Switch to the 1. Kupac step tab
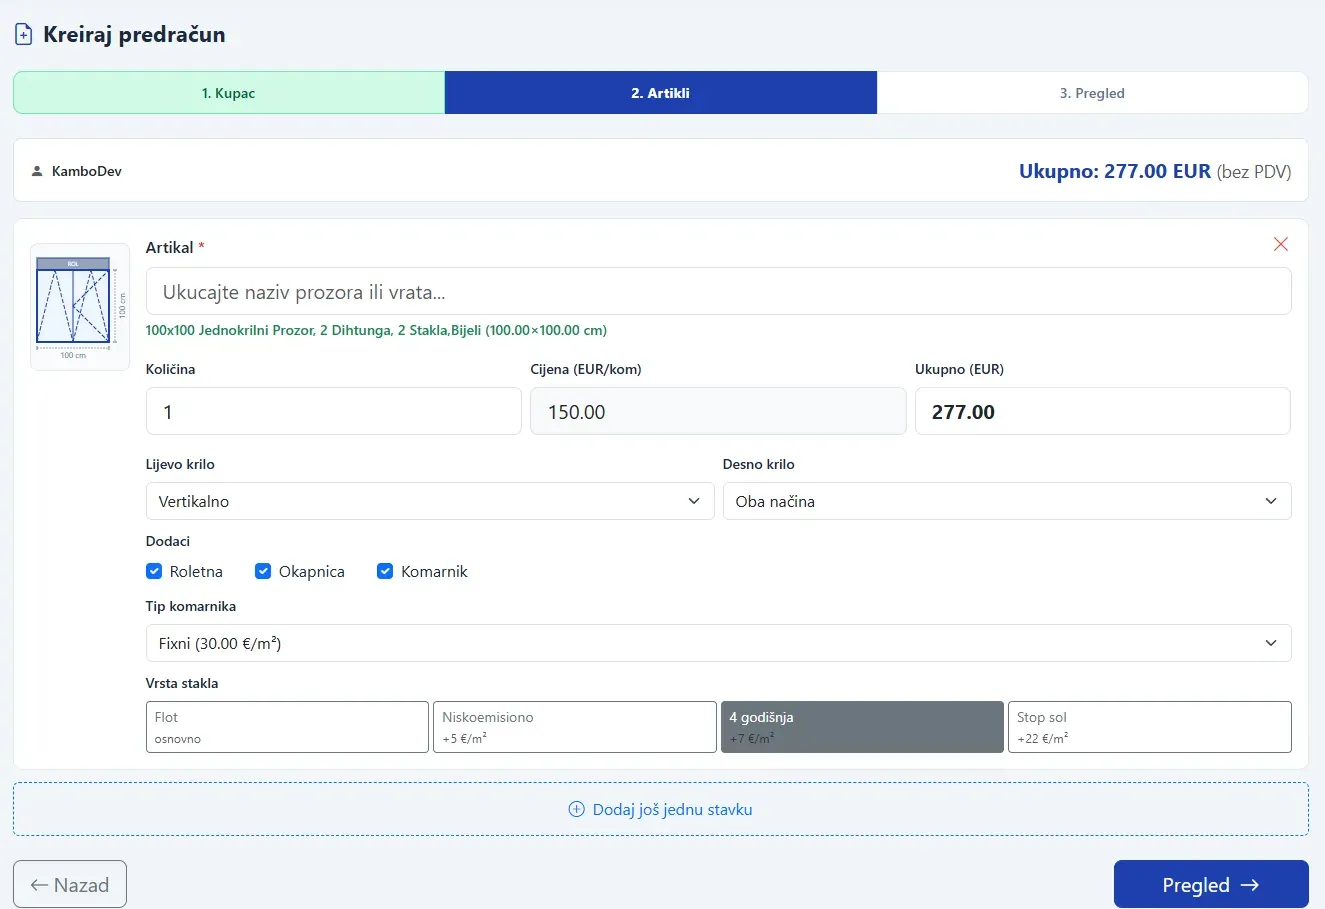Screen dimensions: 1325x909 click(x=229, y=93)
